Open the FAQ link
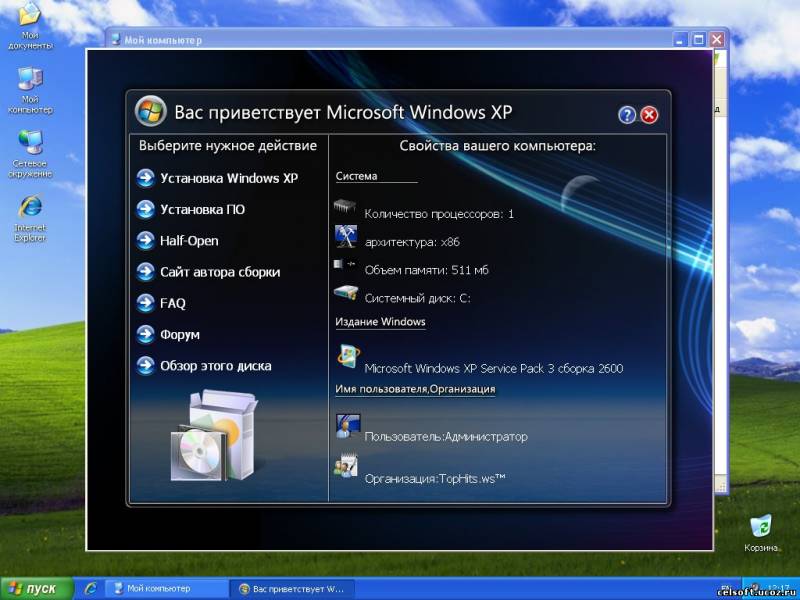Viewport: 800px width, 600px height. coord(172,303)
